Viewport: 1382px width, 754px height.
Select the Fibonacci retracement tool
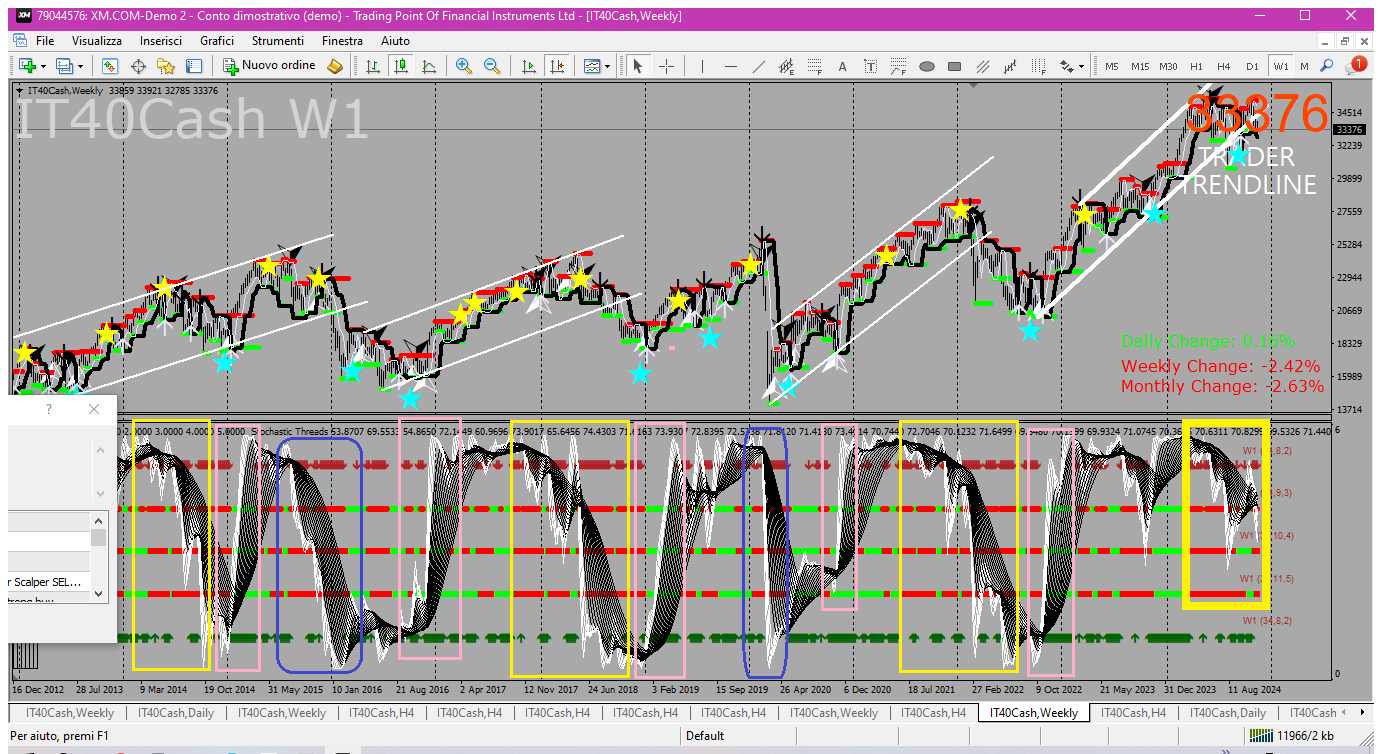(x=815, y=66)
